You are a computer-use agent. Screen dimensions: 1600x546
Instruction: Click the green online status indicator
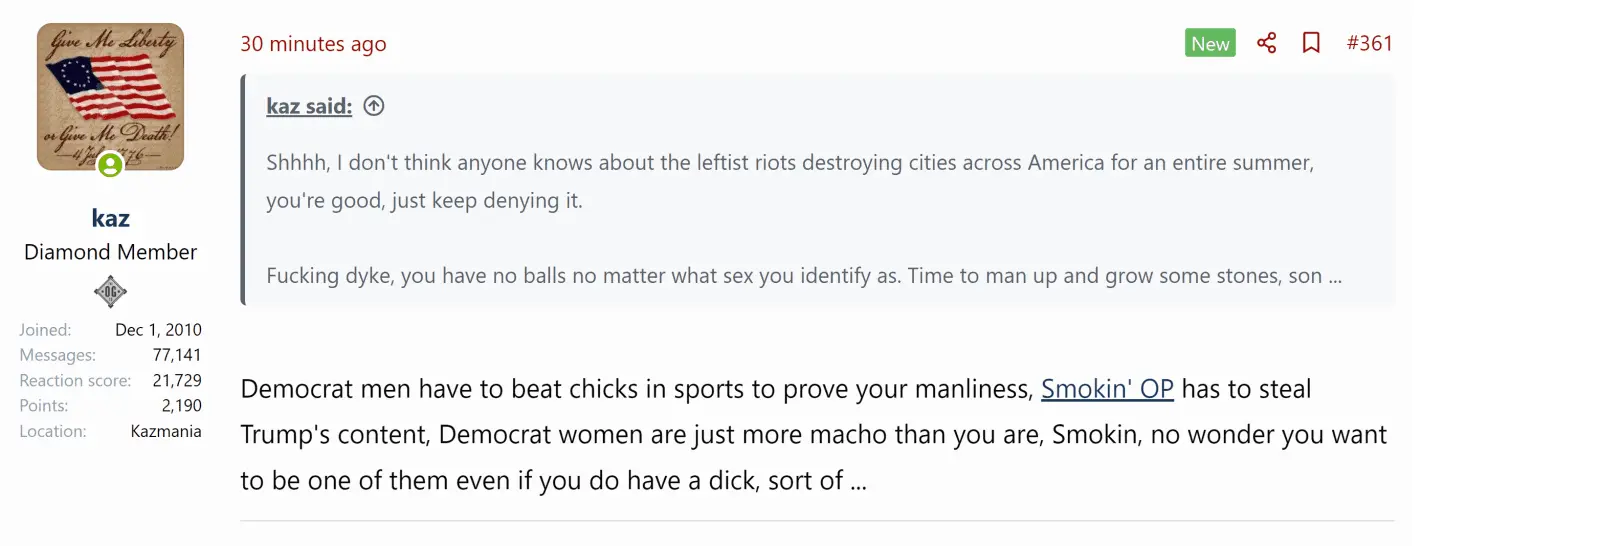click(x=110, y=165)
